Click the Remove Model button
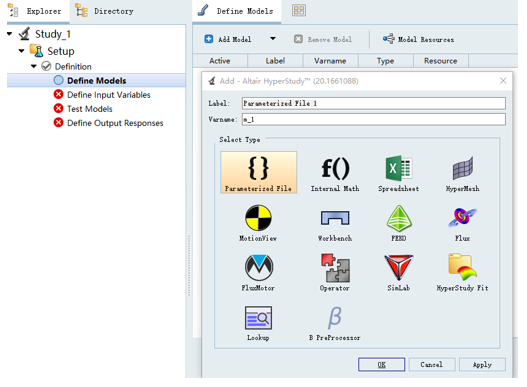Image resolution: width=527 pixels, height=387 pixels. [x=323, y=39]
